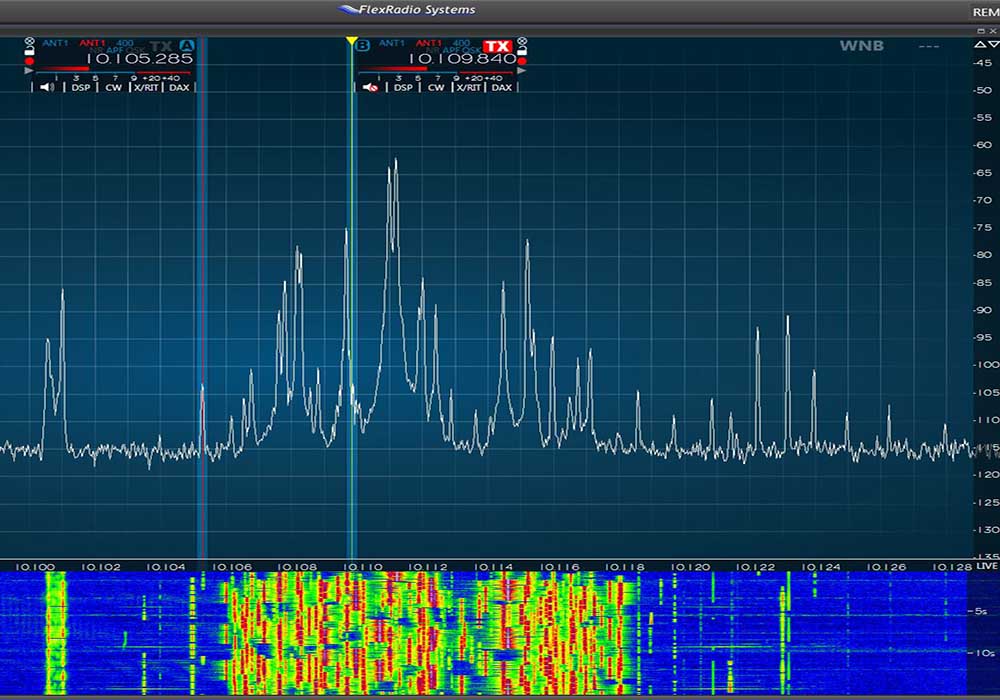Click the 10.128 frequency scale label
1000x700 pixels.
[952, 567]
